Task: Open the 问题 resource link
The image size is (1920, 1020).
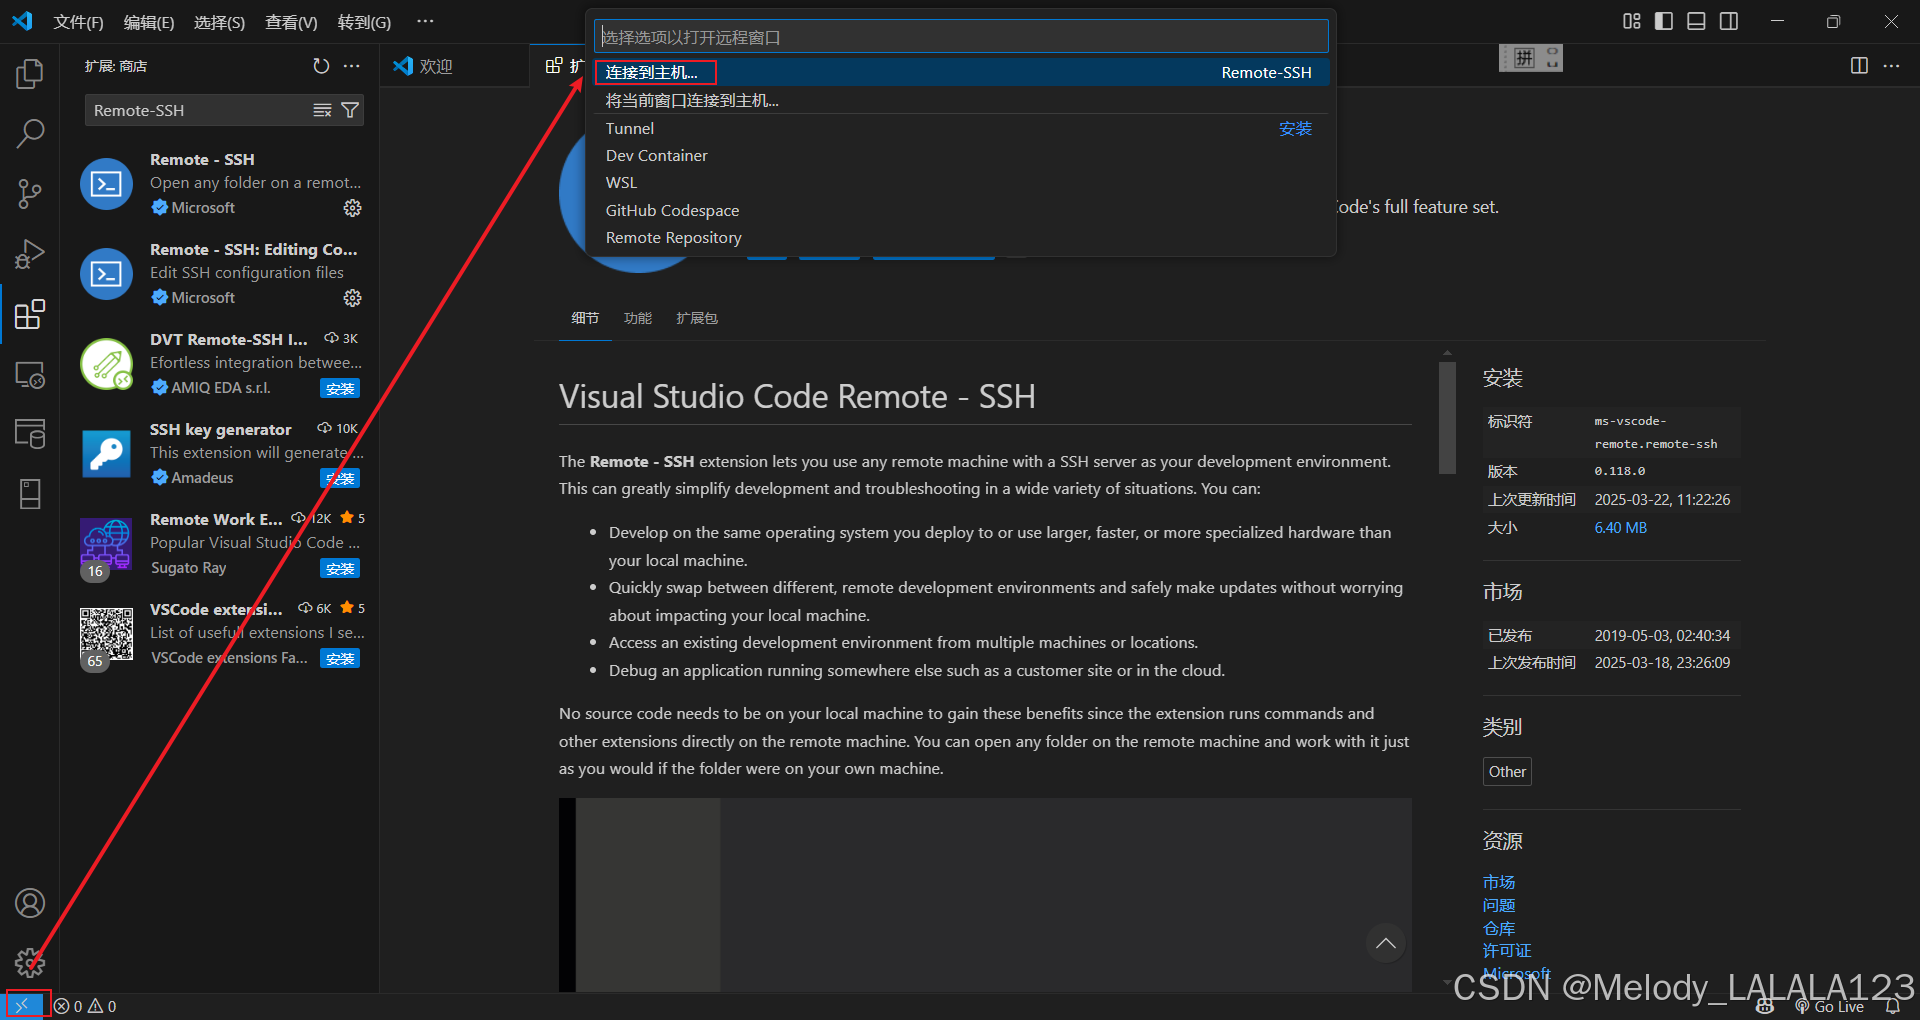Action: pyautogui.click(x=1499, y=905)
